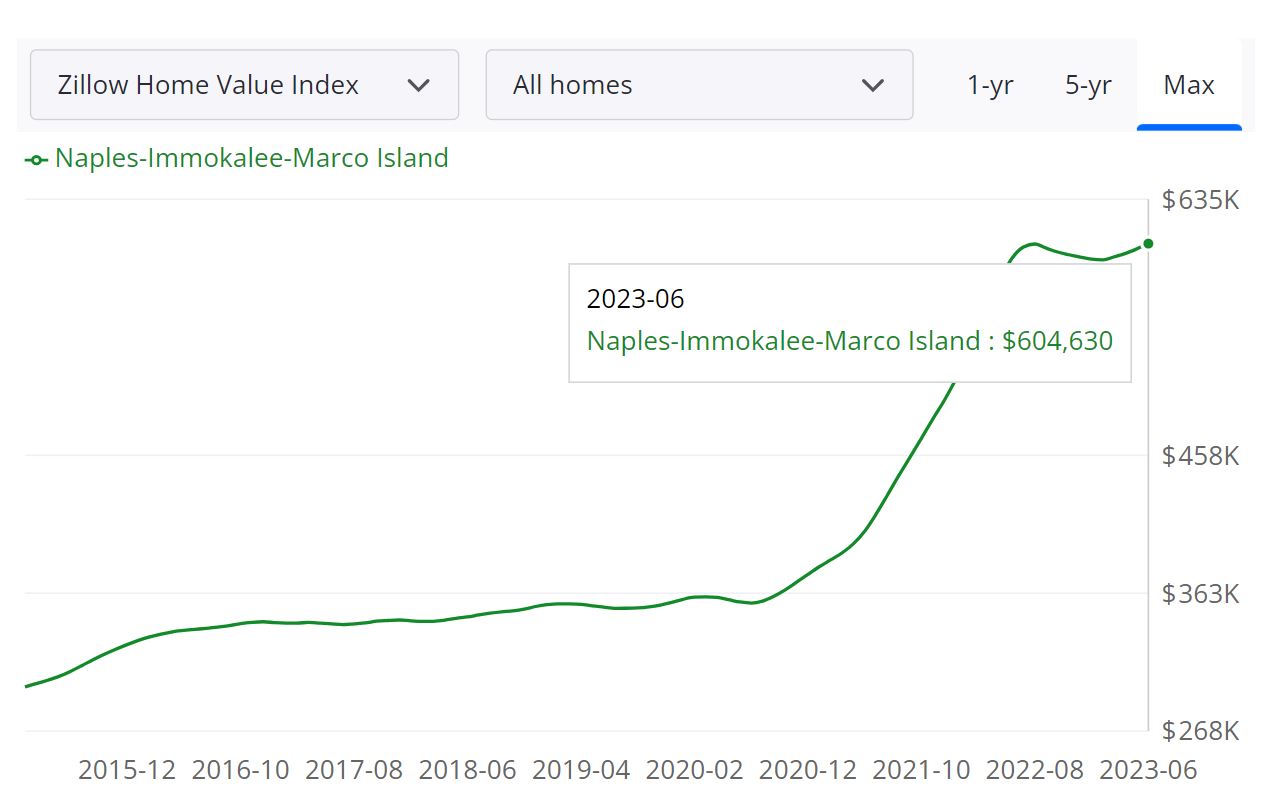
Task: Click the 2021-10 x-axis label
Action: point(921,770)
